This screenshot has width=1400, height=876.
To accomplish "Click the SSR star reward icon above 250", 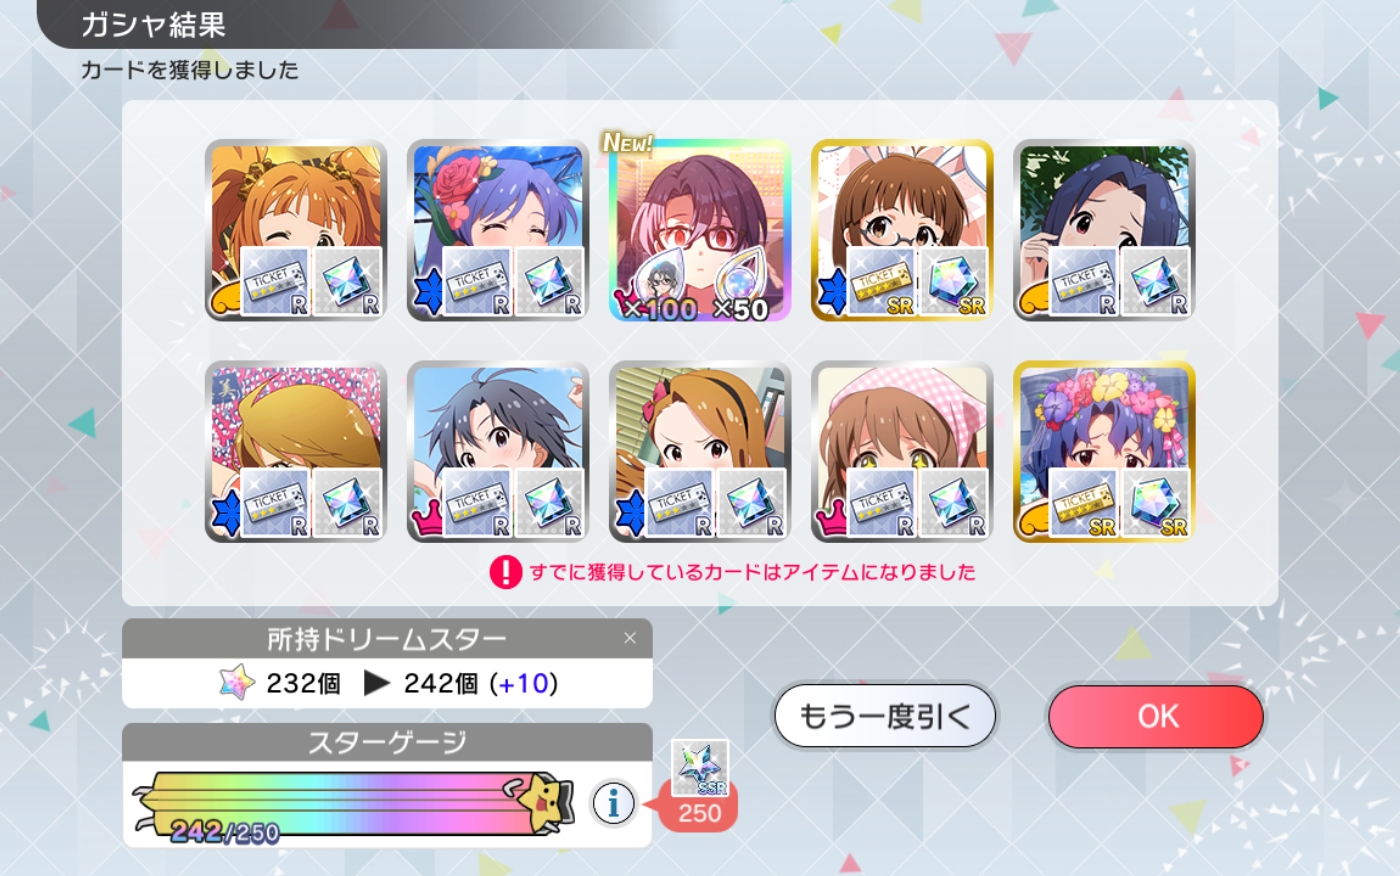I will tap(700, 768).
